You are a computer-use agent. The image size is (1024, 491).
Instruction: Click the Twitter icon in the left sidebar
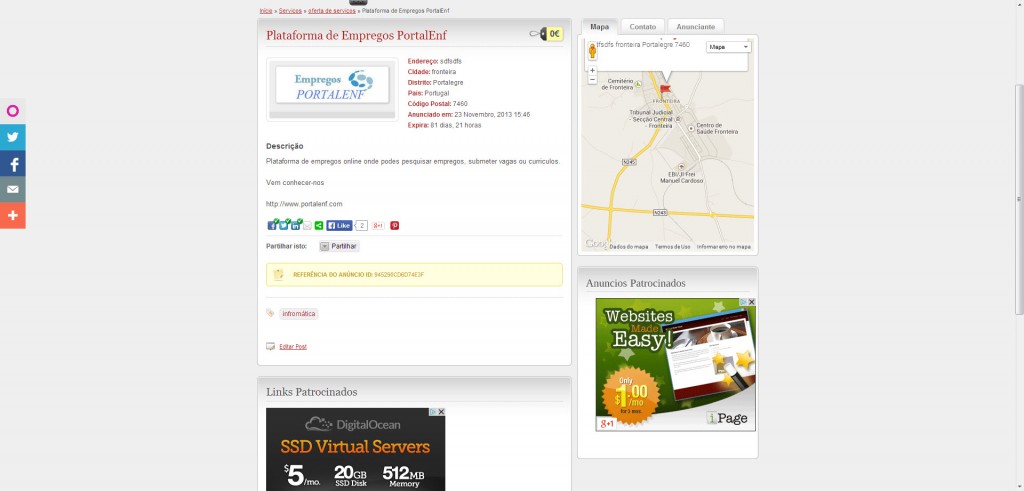pos(12,137)
